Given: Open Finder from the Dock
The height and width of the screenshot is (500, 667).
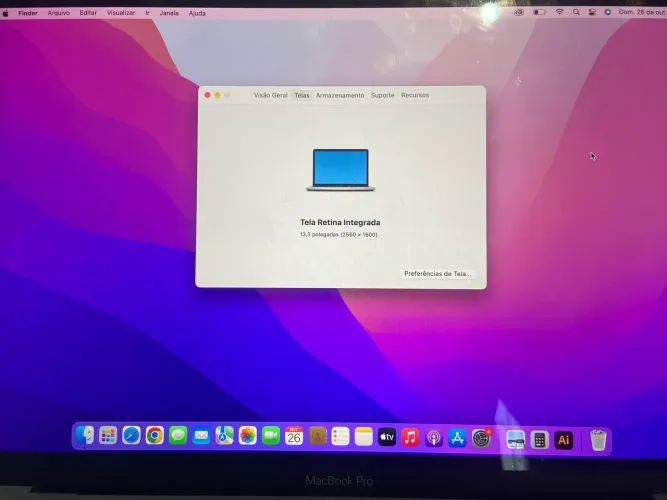Looking at the screenshot, I should pyautogui.click(x=85, y=435).
